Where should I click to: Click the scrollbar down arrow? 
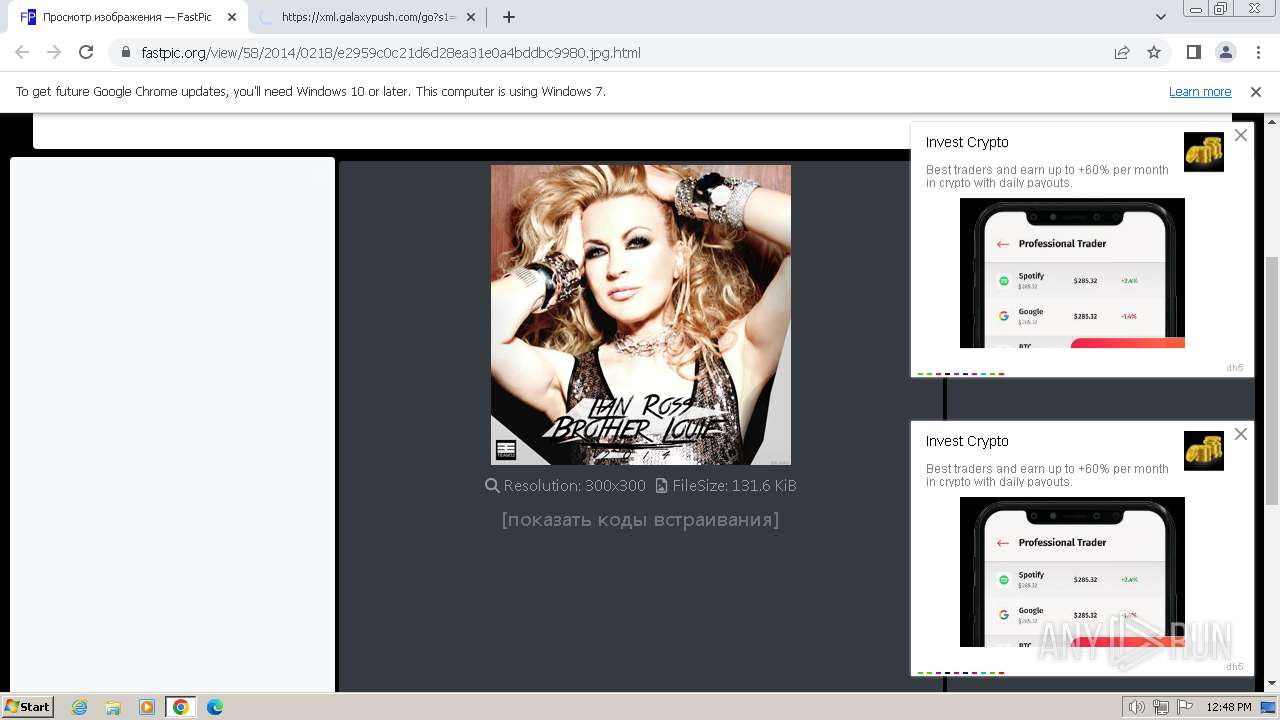pyautogui.click(x=1271, y=683)
